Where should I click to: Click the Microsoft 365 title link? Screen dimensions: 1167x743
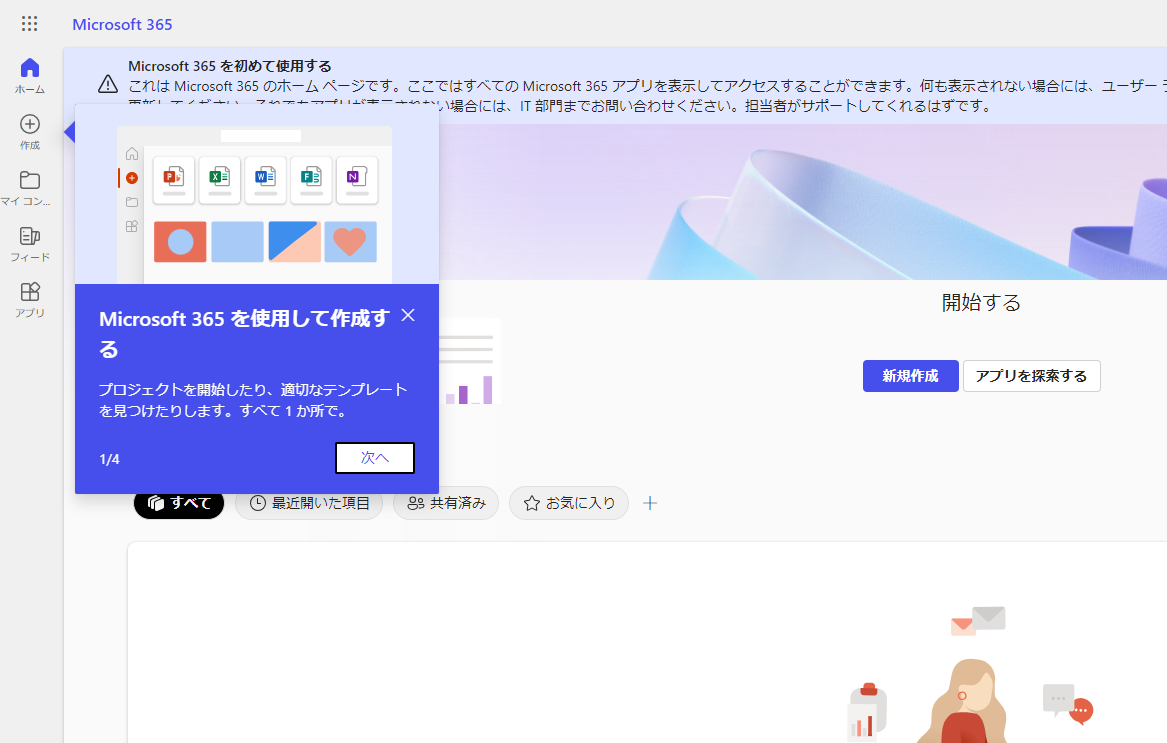(122, 24)
